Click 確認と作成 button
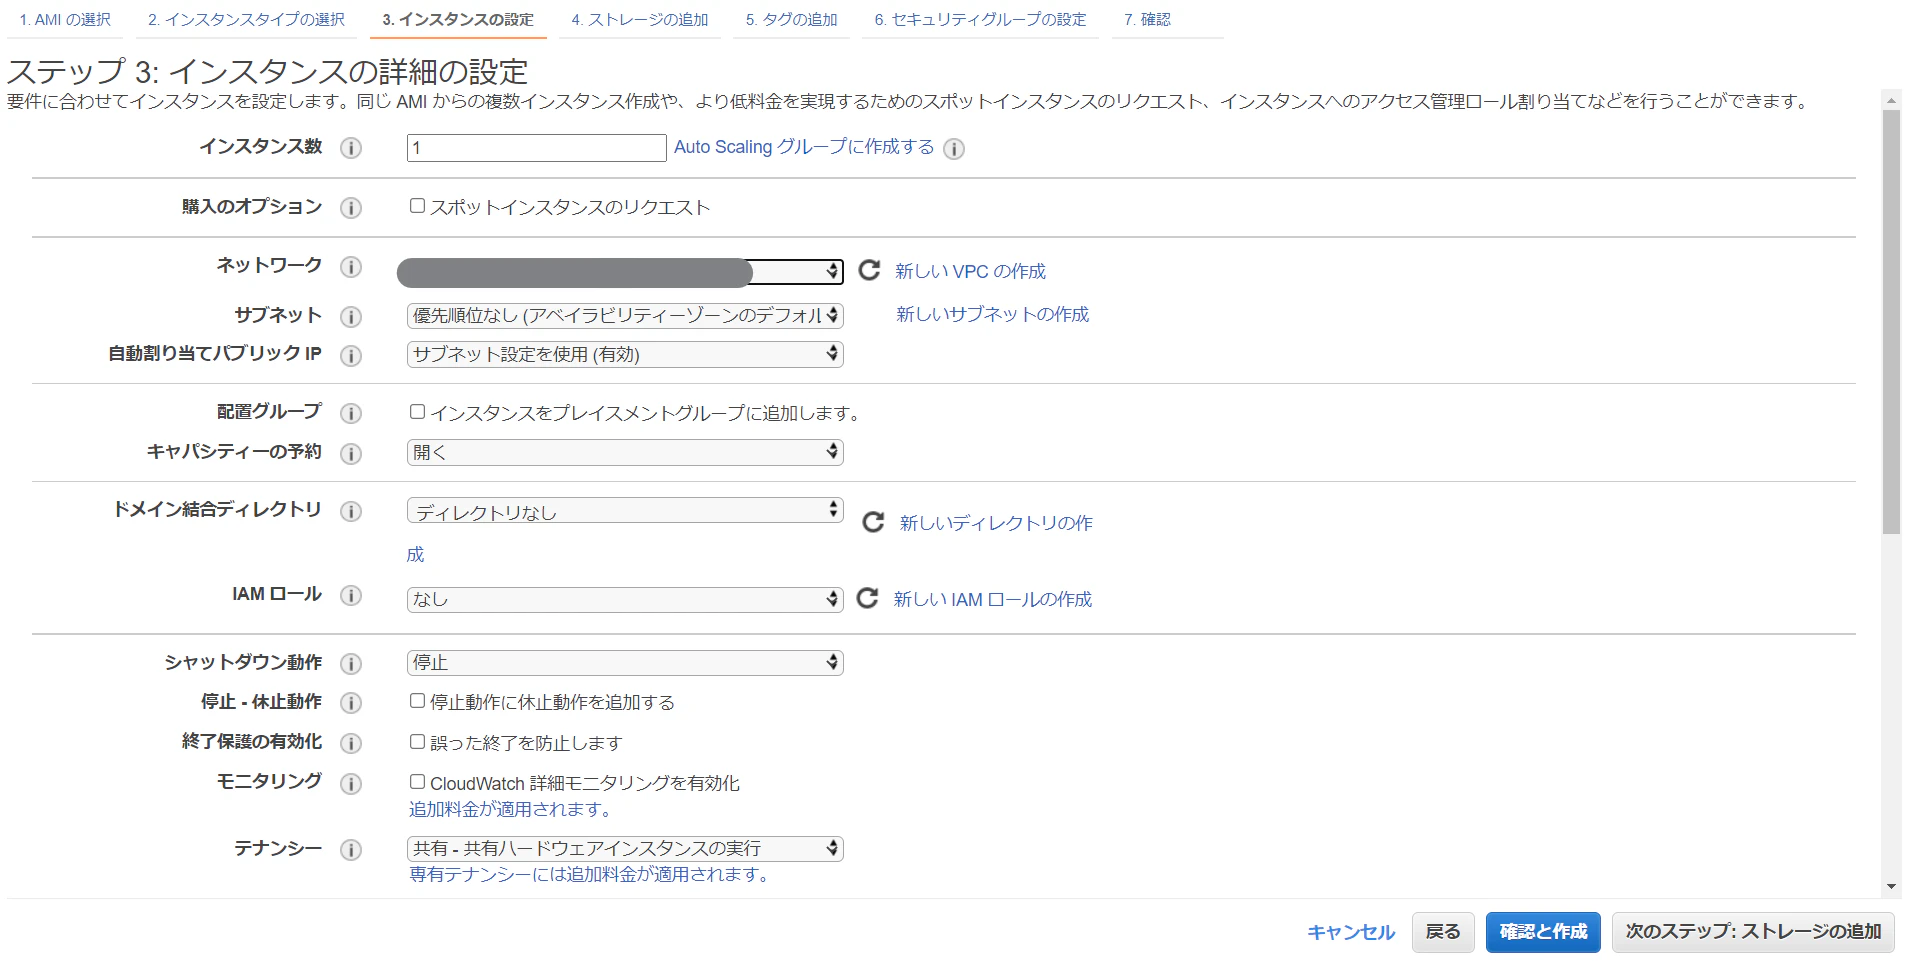 (1543, 932)
